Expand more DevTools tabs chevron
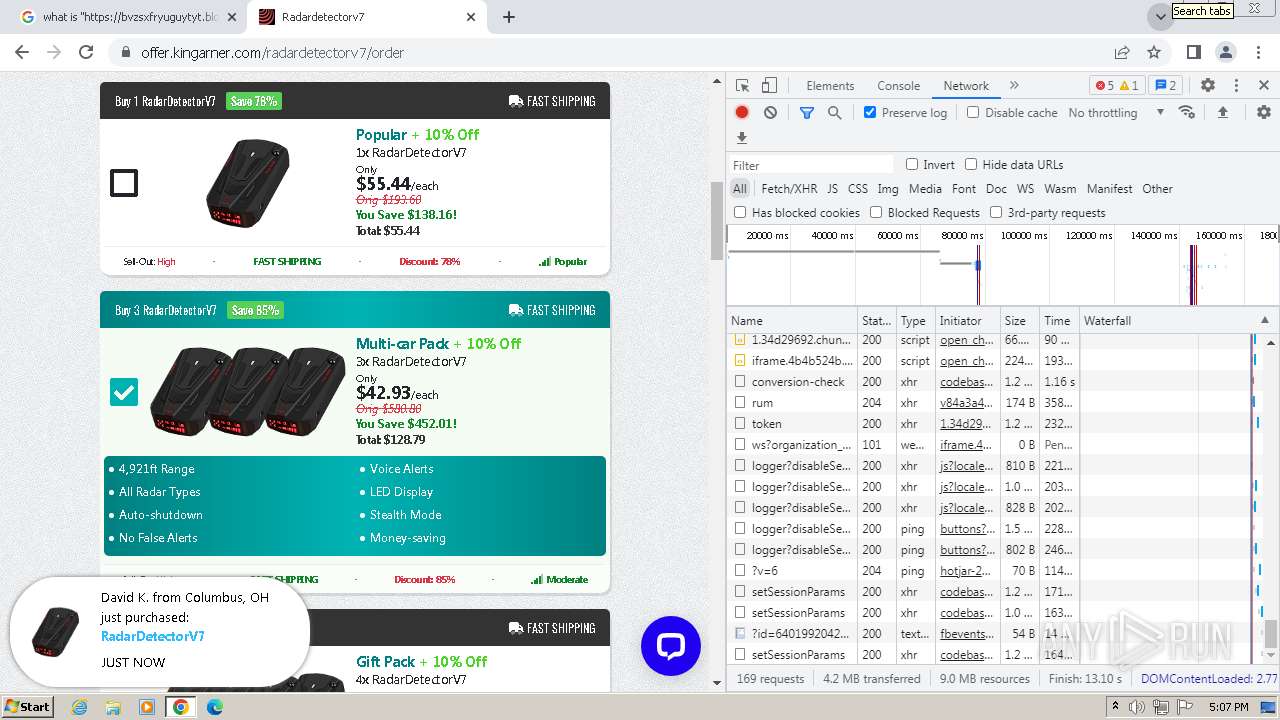1280x720 pixels. point(1014,86)
